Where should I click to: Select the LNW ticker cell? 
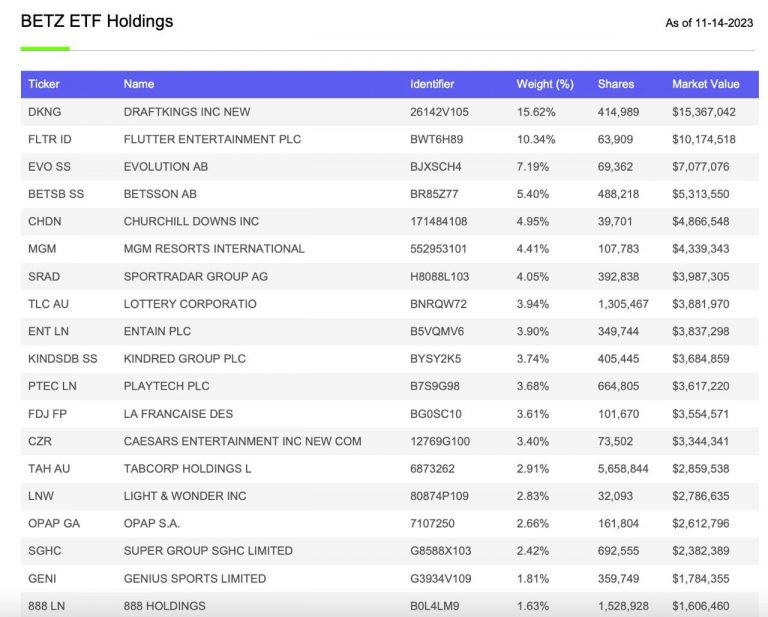click(x=41, y=497)
